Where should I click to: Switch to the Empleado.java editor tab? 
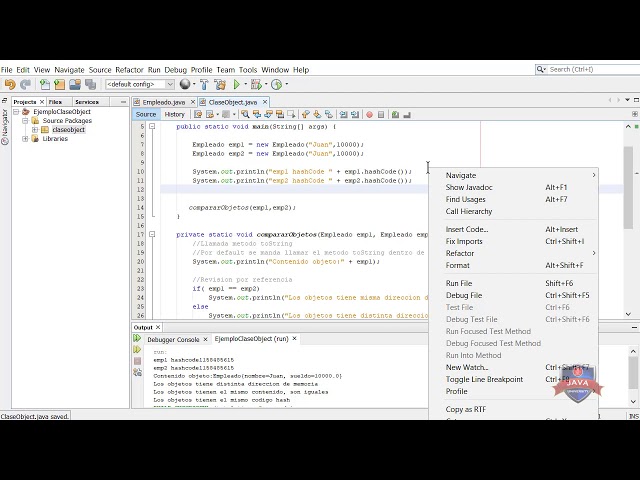[164, 102]
